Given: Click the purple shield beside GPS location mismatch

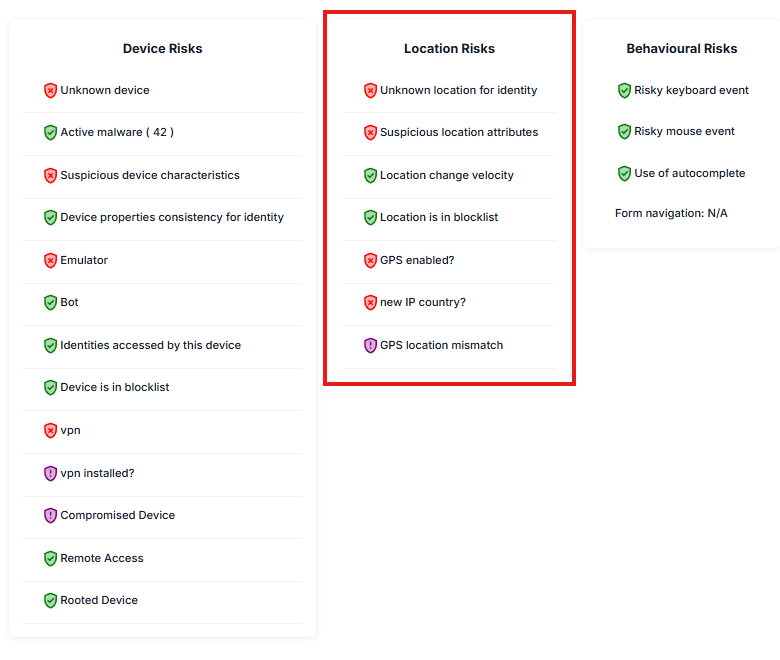Looking at the screenshot, I should click(x=370, y=345).
